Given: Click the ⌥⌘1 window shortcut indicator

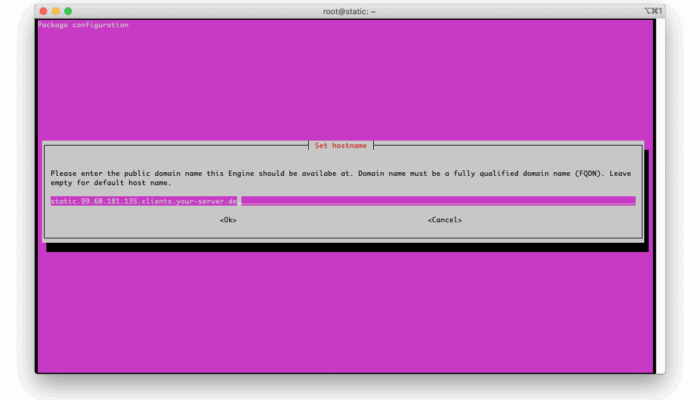Looking at the screenshot, I should [x=652, y=11].
